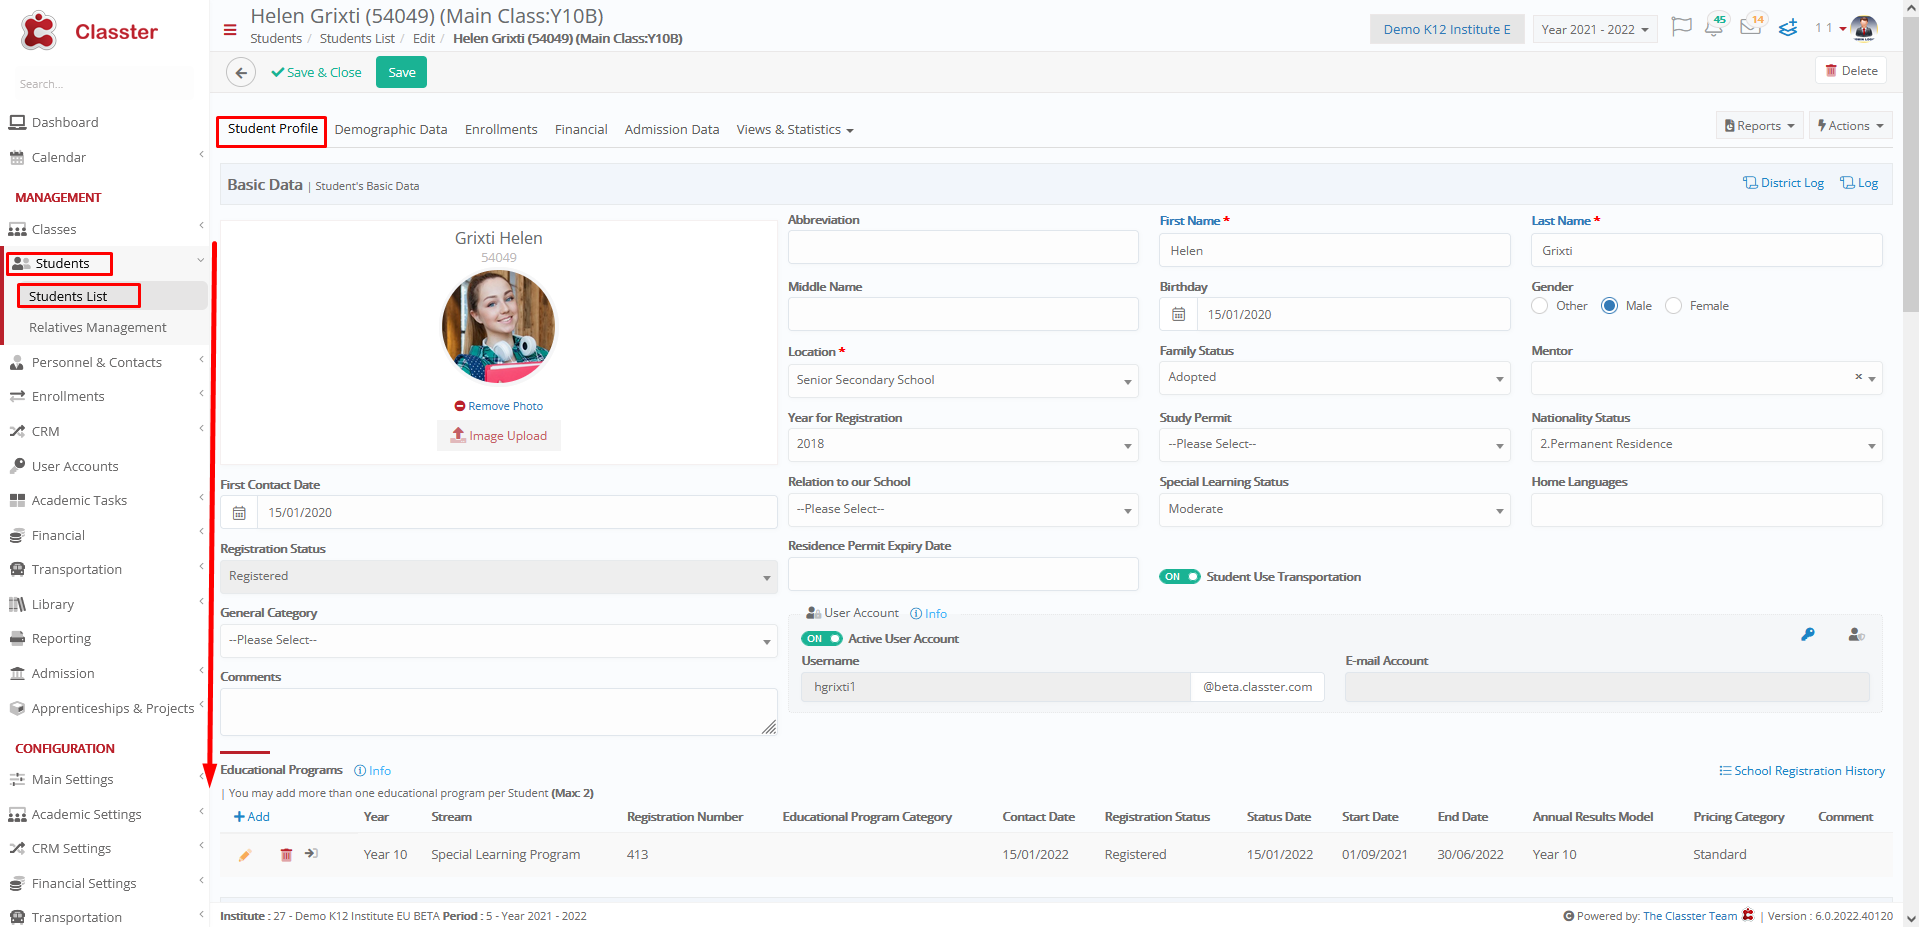Open Special Learning Status dropdown
Image resolution: width=1919 pixels, height=927 pixels.
(x=1335, y=509)
